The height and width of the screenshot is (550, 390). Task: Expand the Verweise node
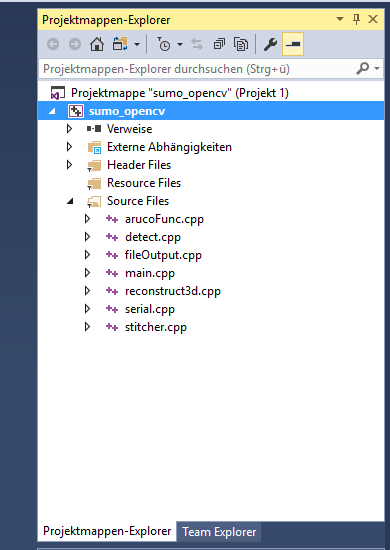click(69, 129)
